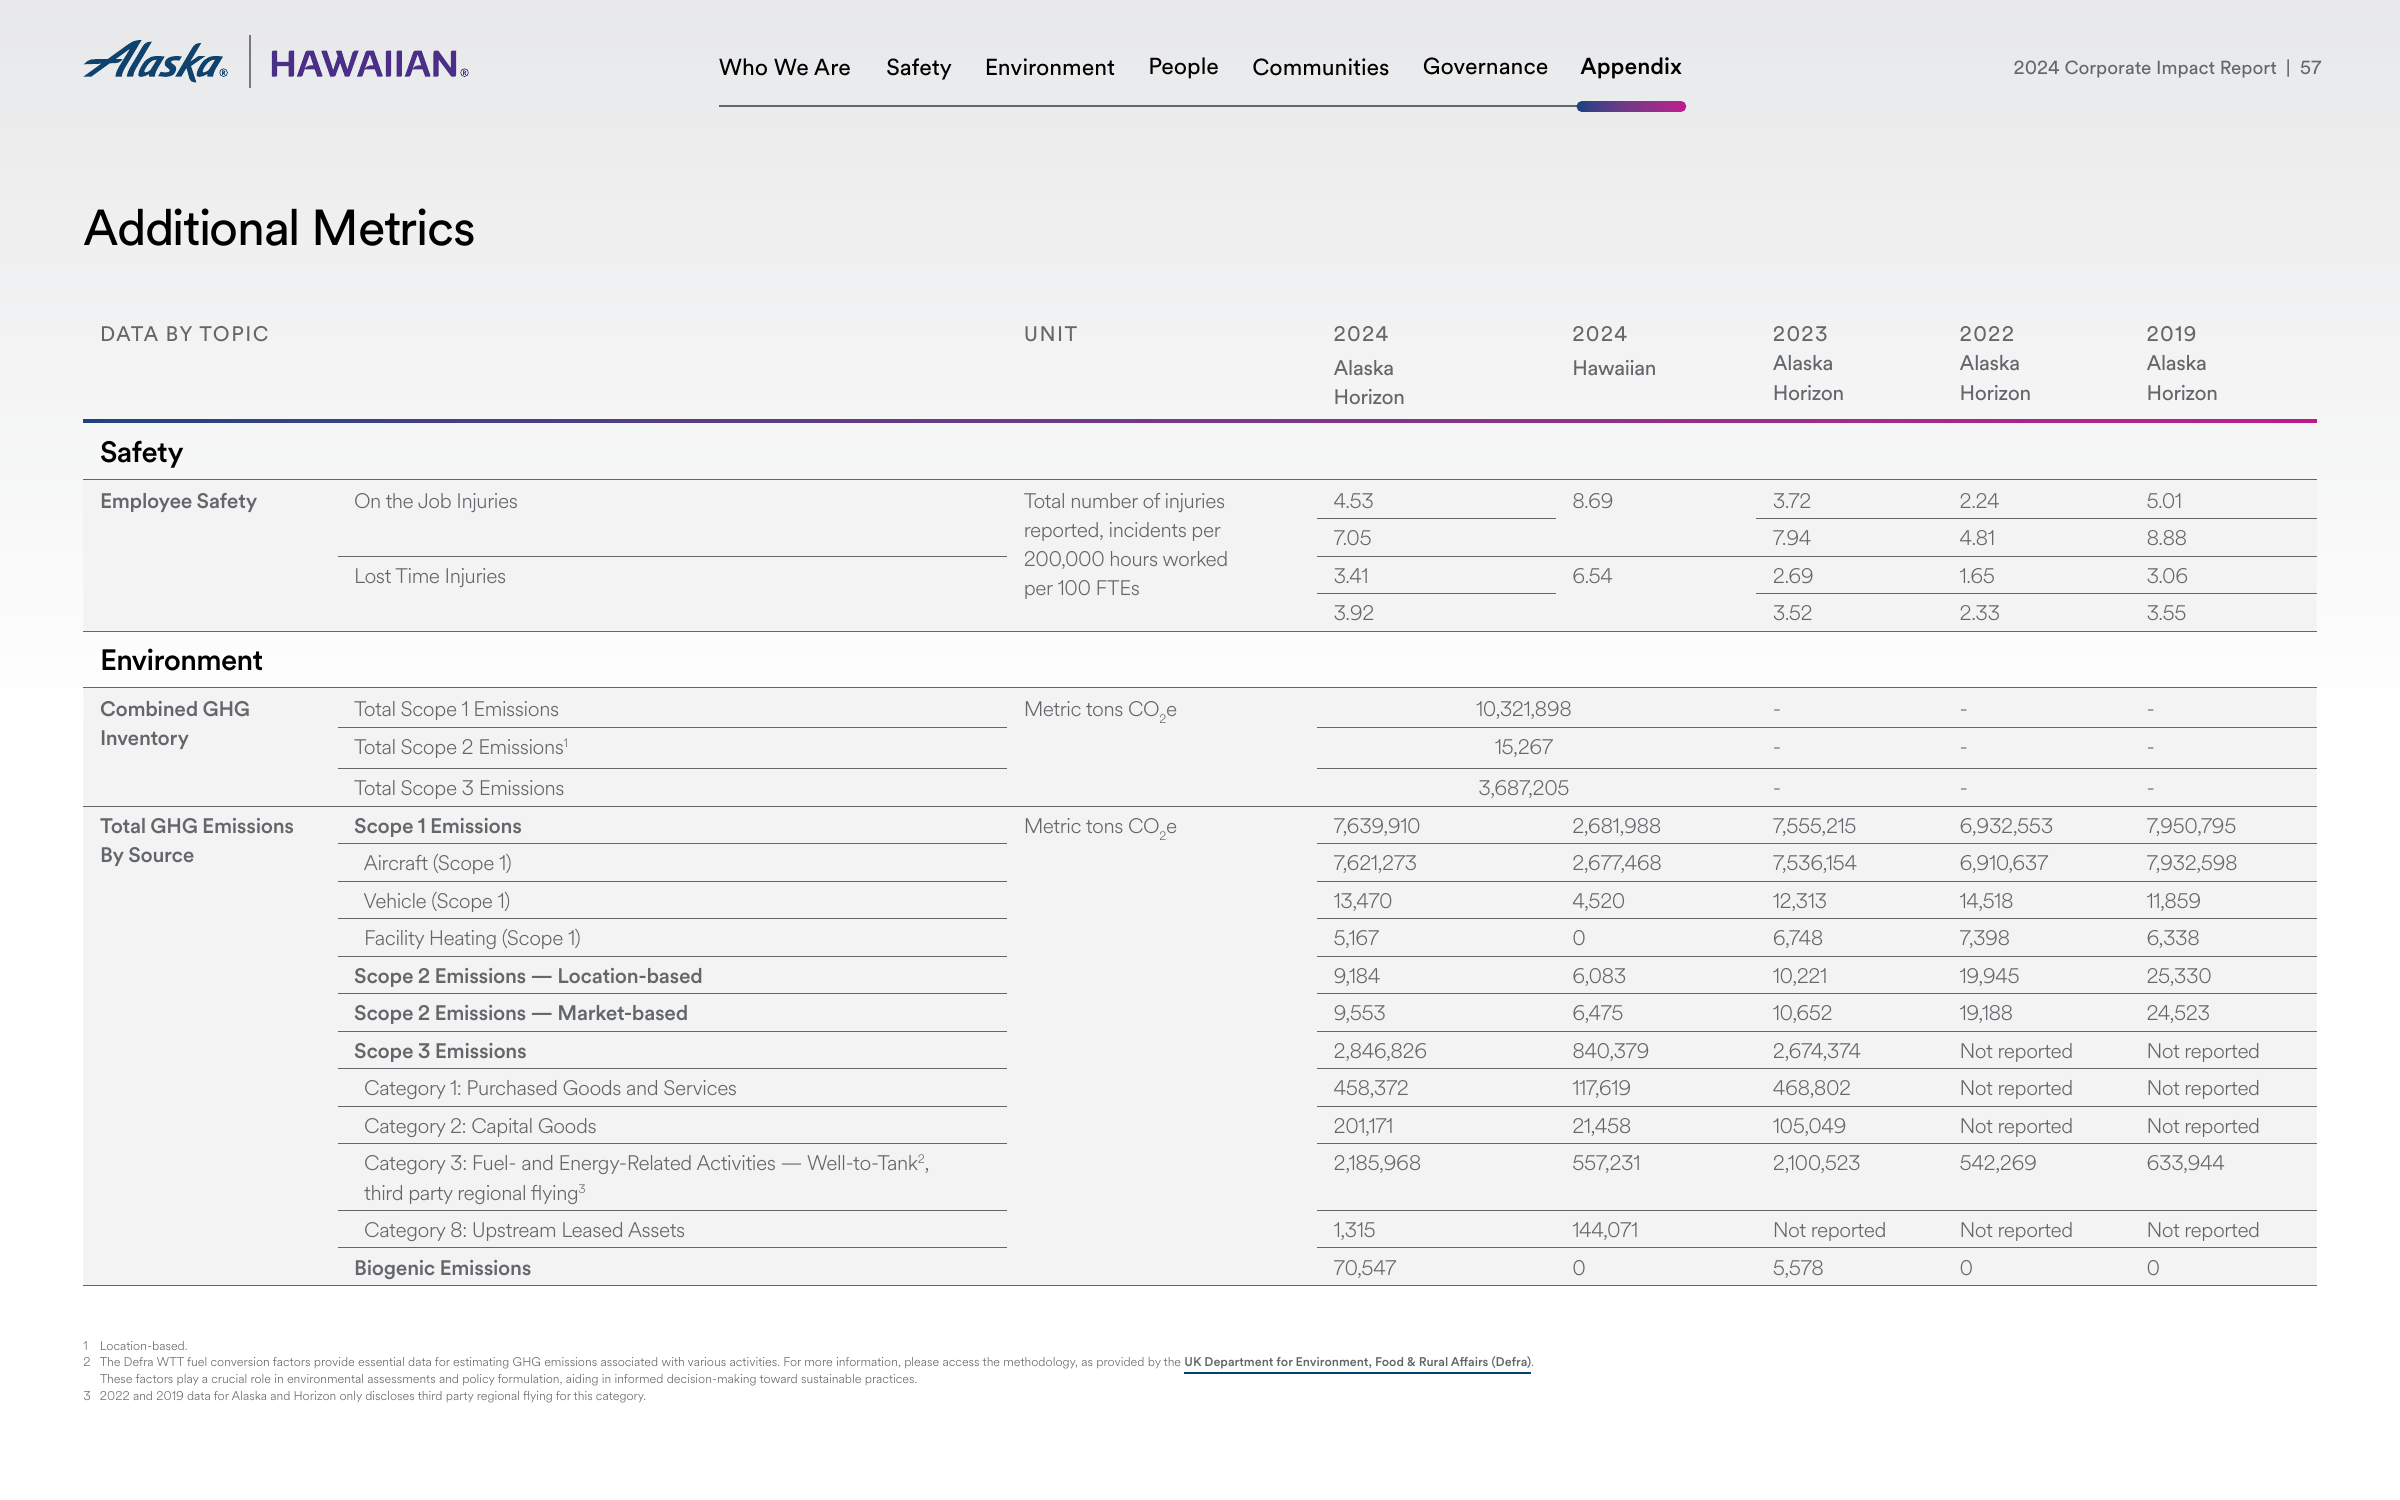Click the 2,681,988 Hawaiian Scope 1 value
This screenshot has height=1500, width=2400.
[1616, 826]
